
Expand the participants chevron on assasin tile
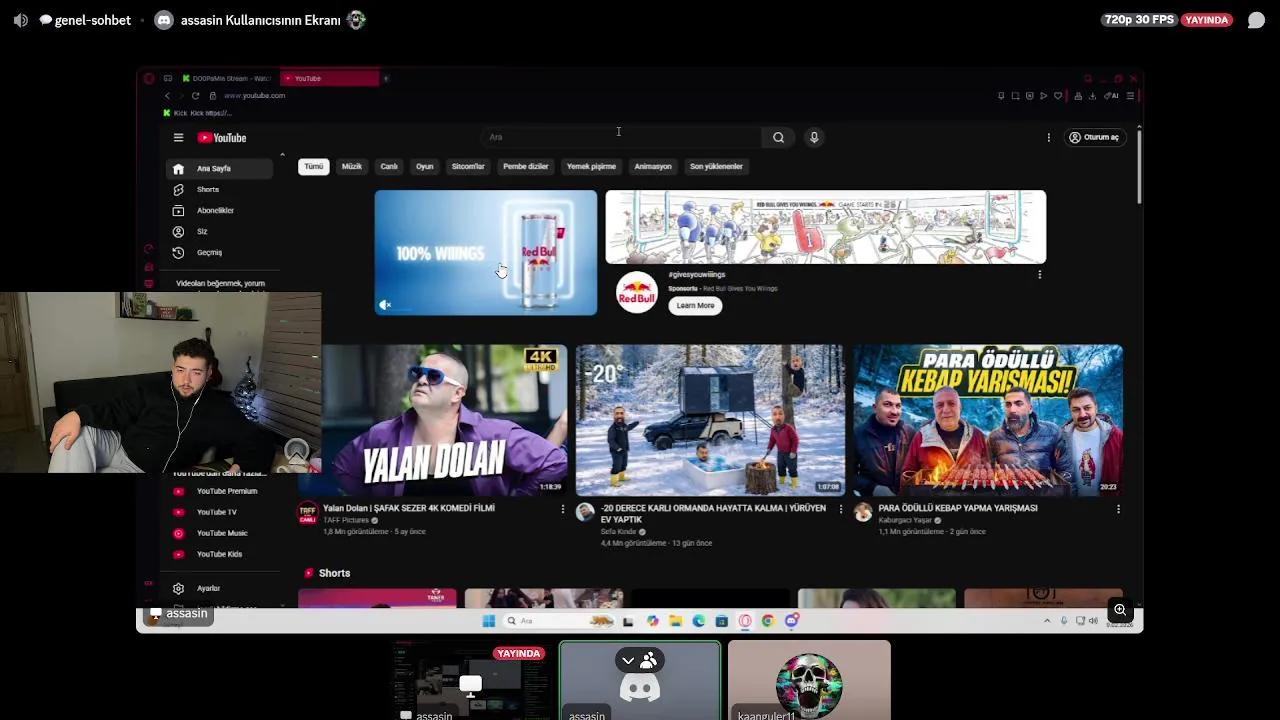(x=628, y=660)
